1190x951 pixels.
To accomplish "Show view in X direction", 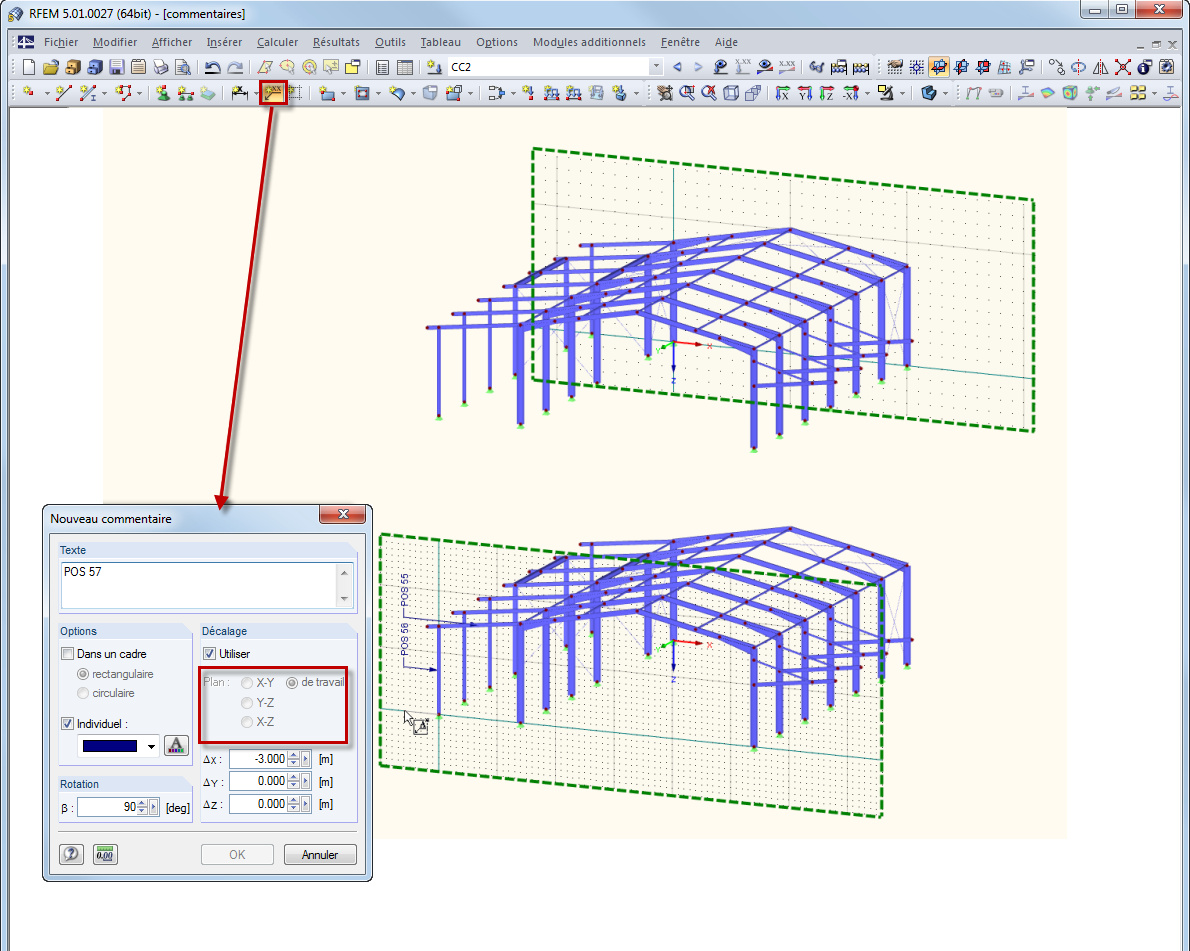I will pyautogui.click(x=782, y=93).
